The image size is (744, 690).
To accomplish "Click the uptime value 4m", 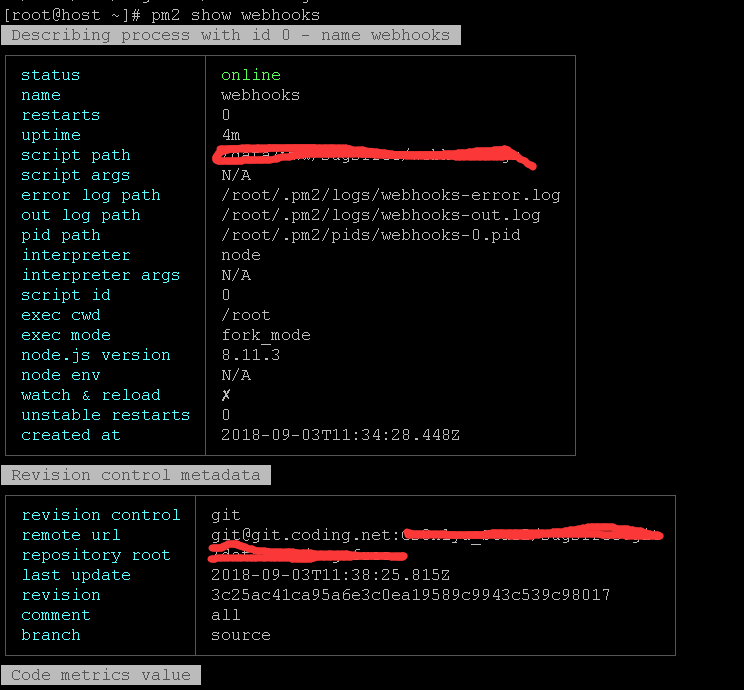I will coord(231,135).
